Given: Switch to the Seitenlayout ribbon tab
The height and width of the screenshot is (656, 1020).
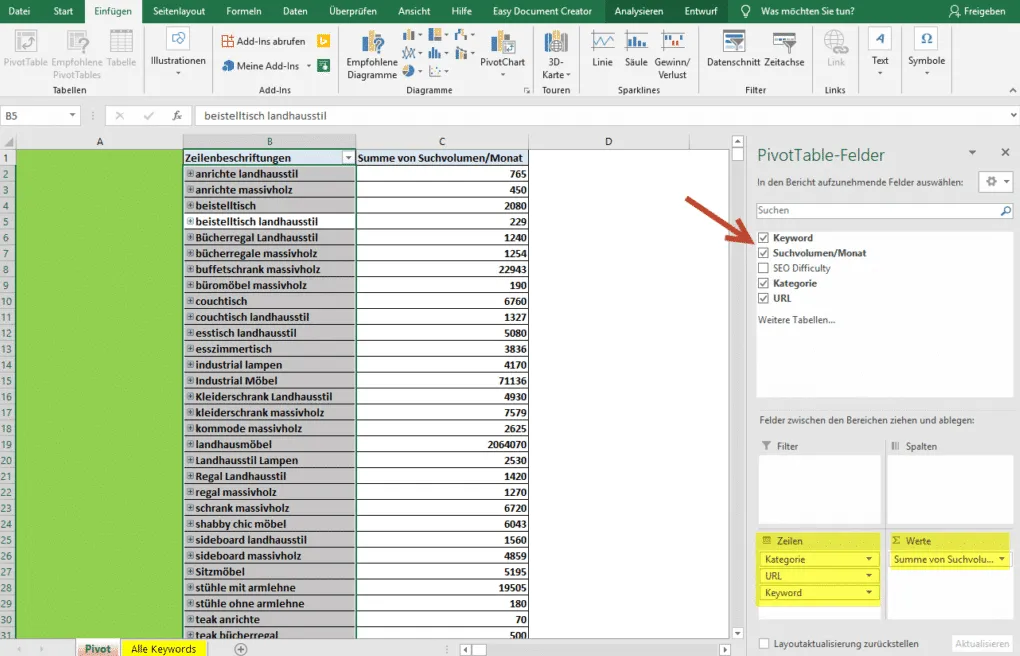Looking at the screenshot, I should pyautogui.click(x=179, y=11).
